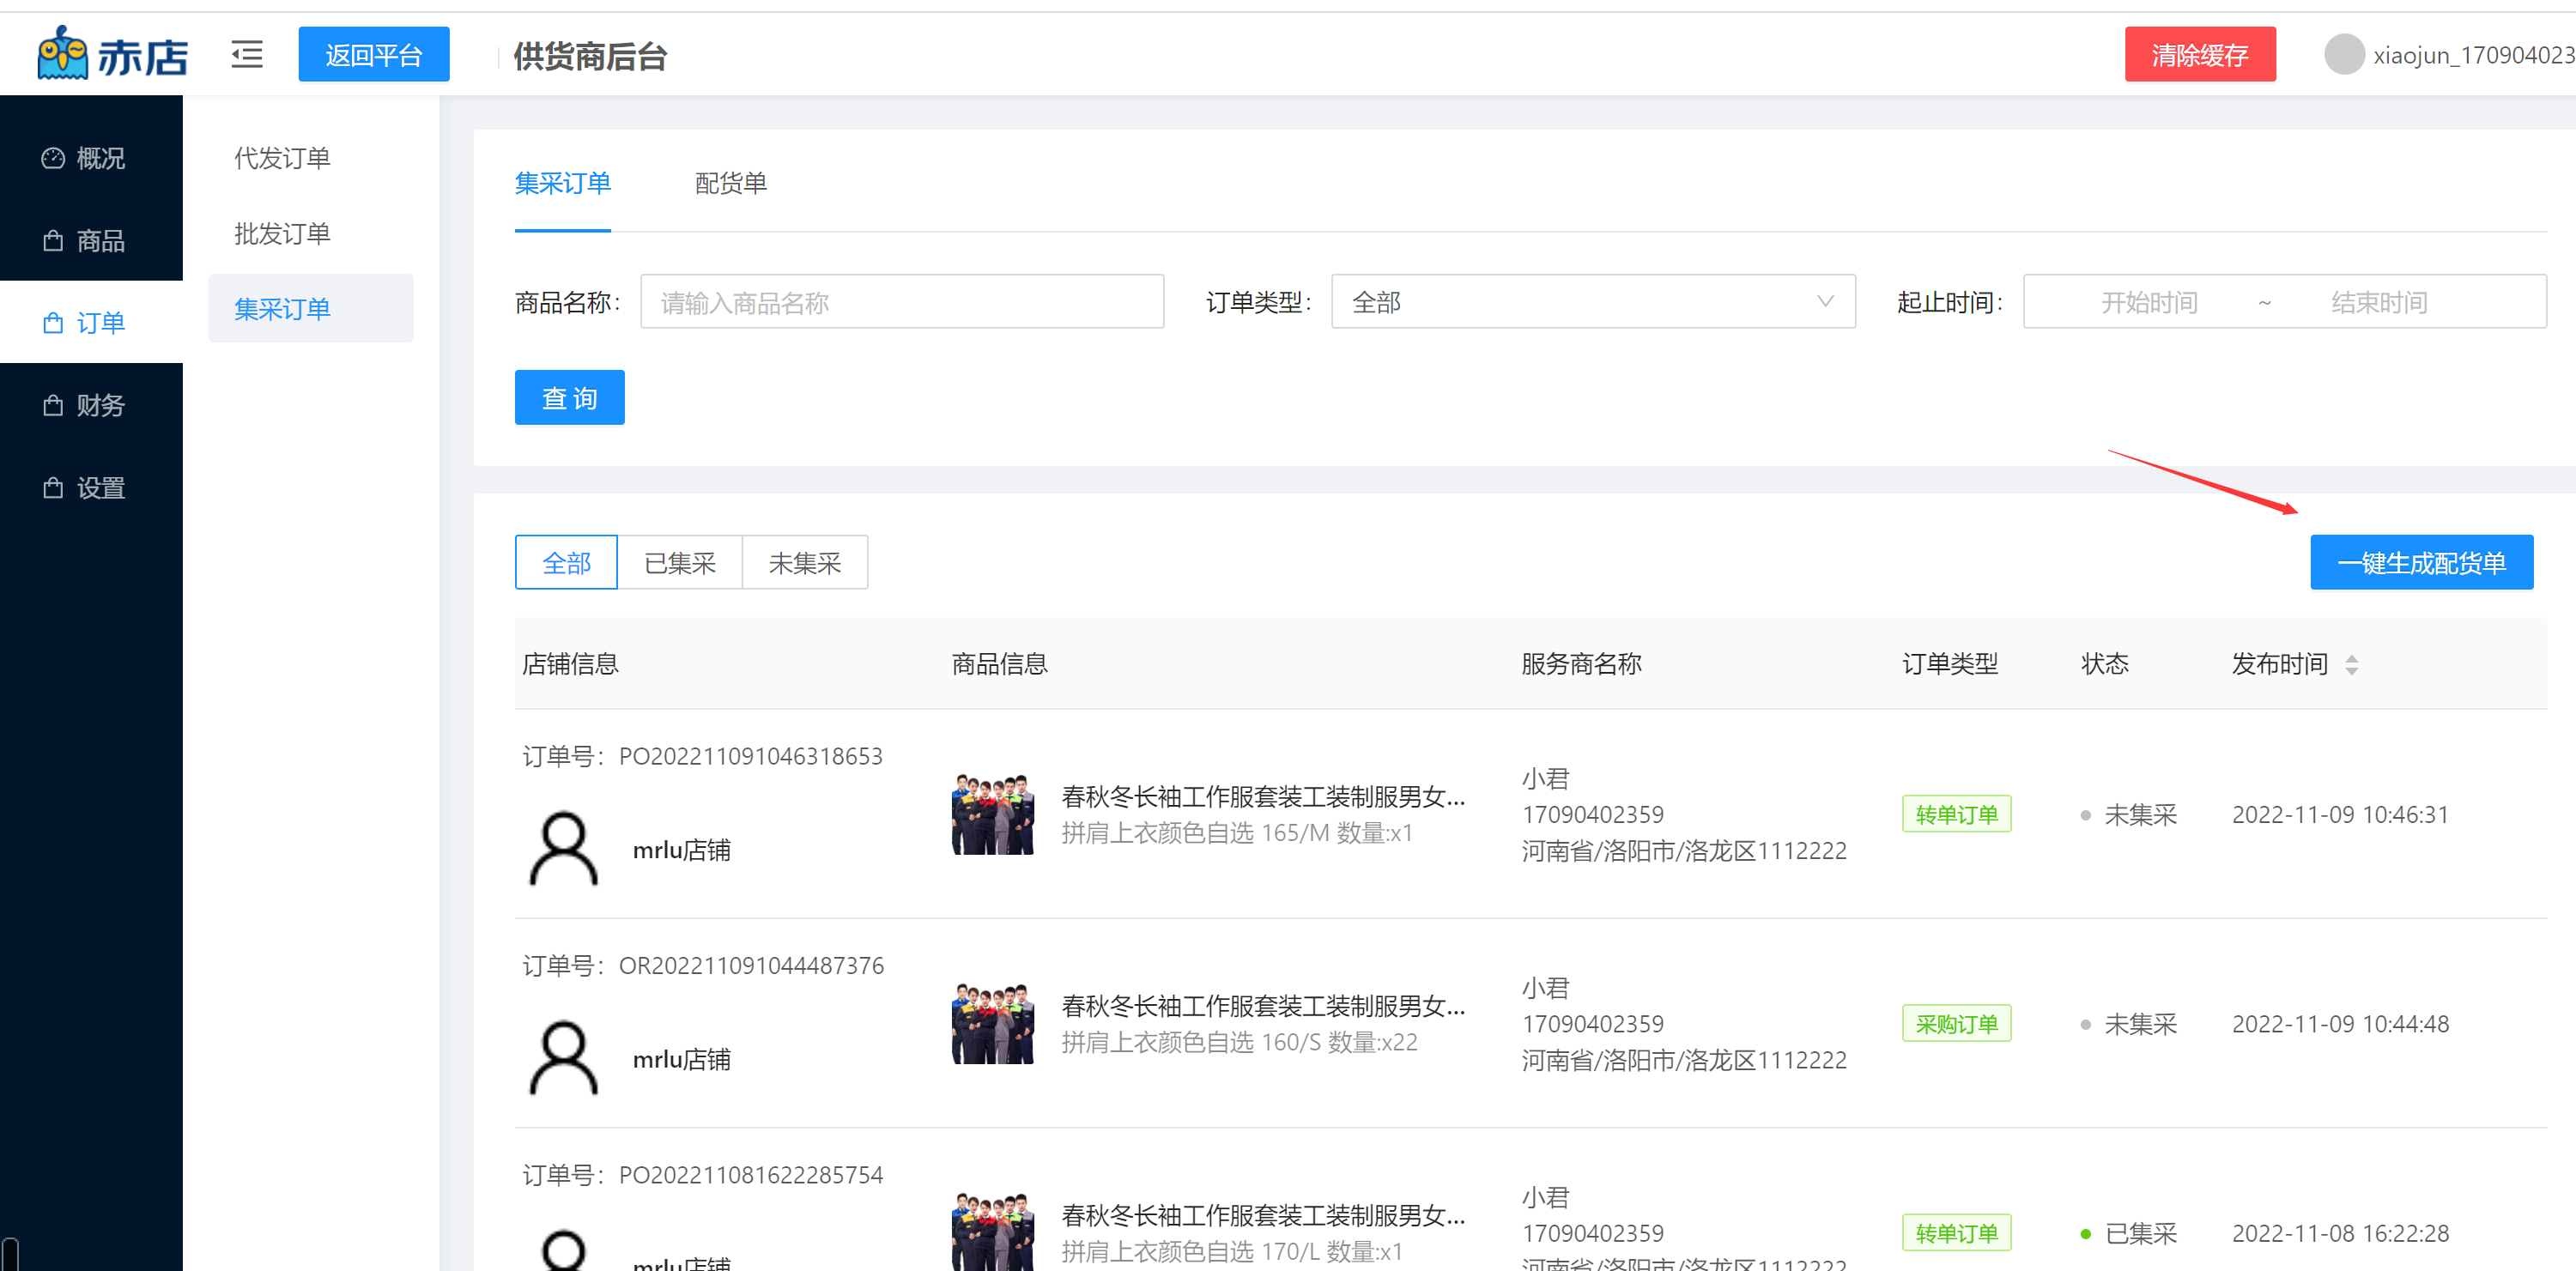Image resolution: width=2576 pixels, height=1271 pixels.
Task: Select the 集采订单 submenu item
Action: click(311, 308)
